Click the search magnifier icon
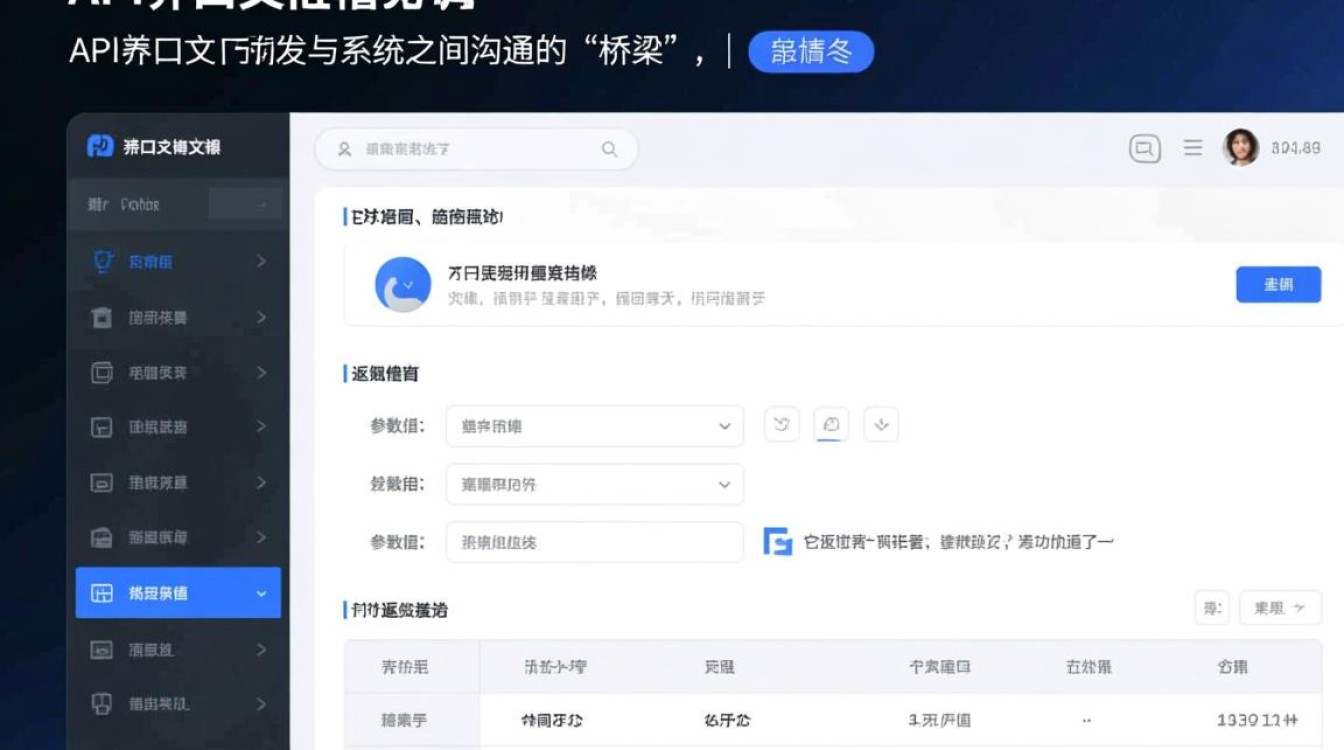 point(609,148)
